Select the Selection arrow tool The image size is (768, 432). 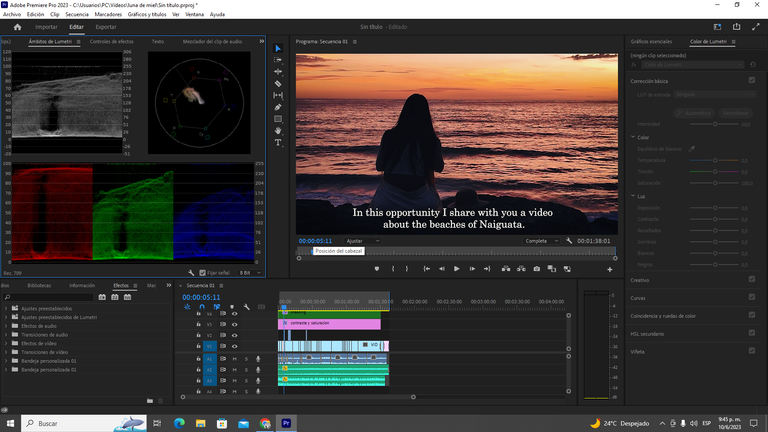[278, 48]
